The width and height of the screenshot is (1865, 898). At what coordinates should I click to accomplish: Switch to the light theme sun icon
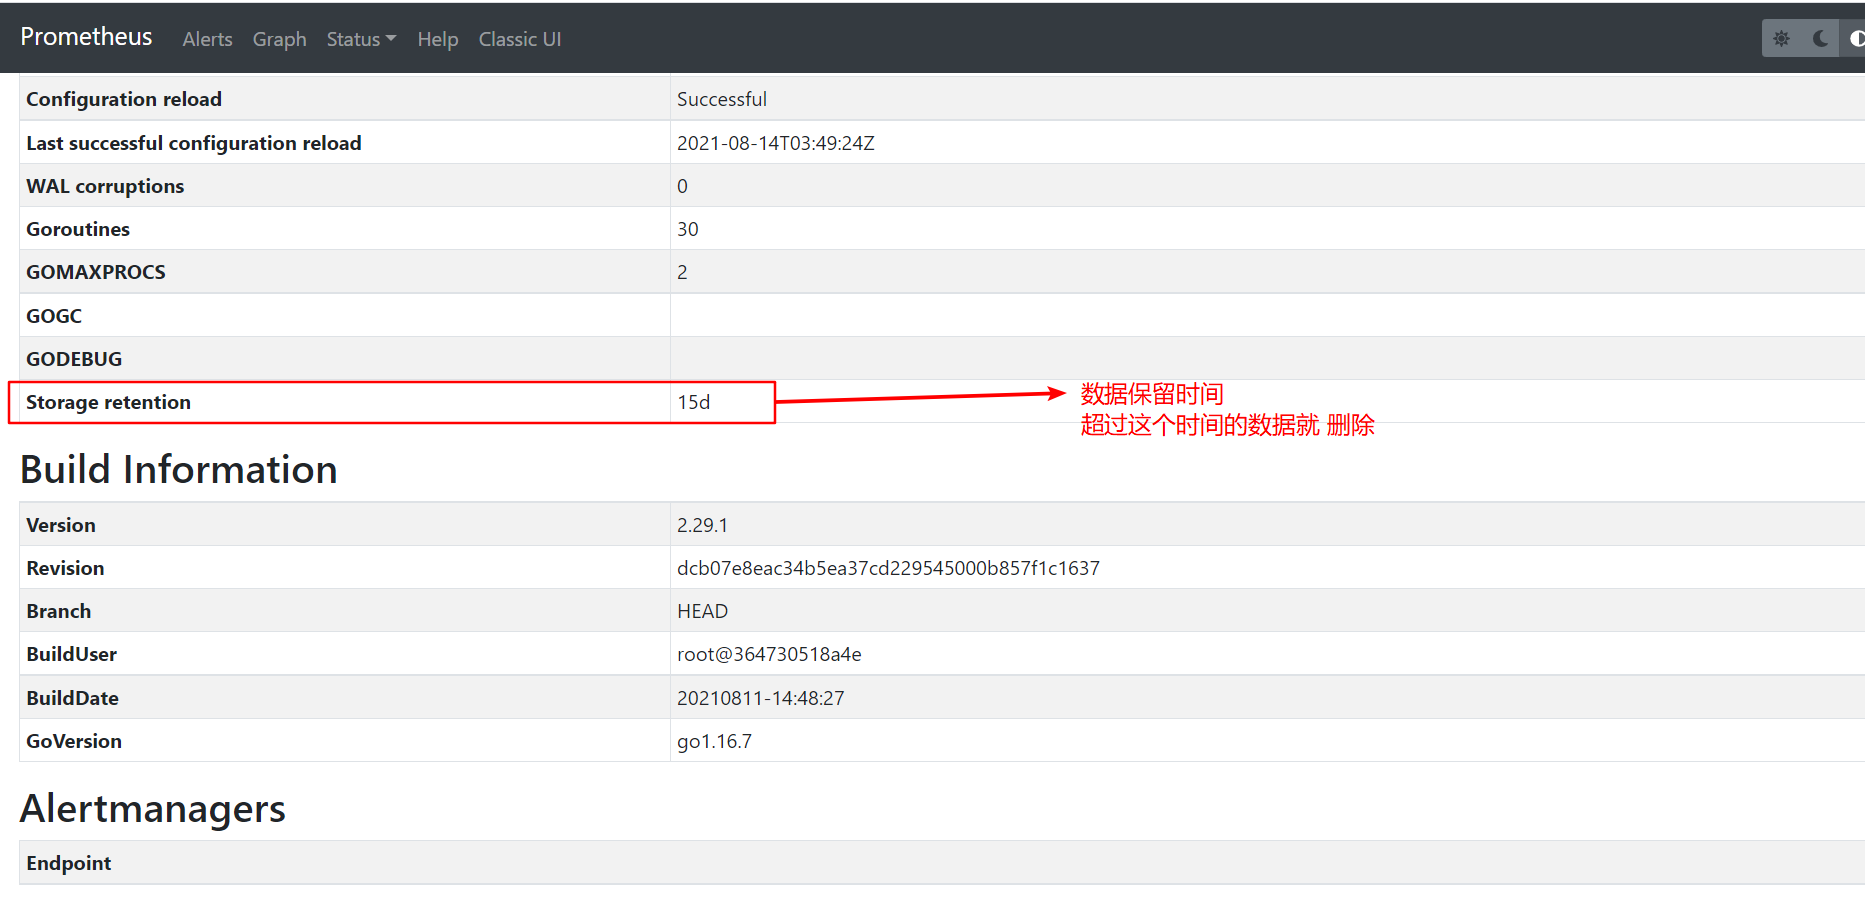click(1781, 39)
